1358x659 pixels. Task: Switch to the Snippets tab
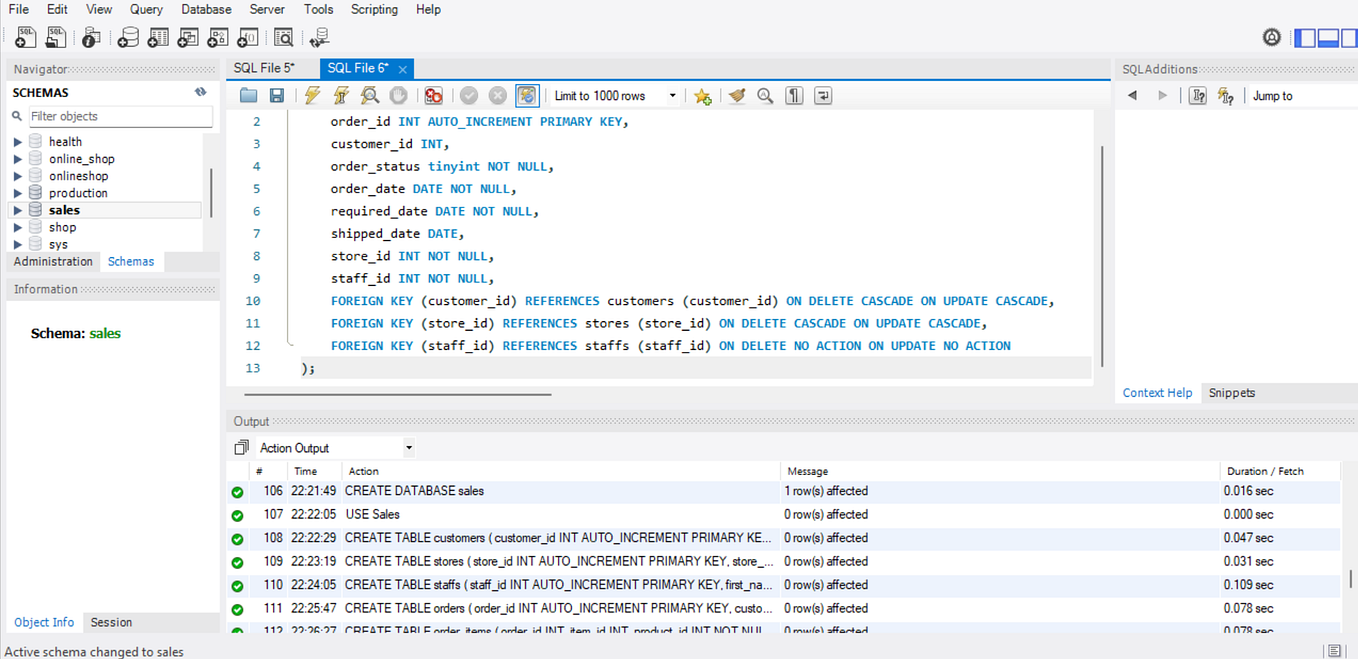[x=1231, y=393]
